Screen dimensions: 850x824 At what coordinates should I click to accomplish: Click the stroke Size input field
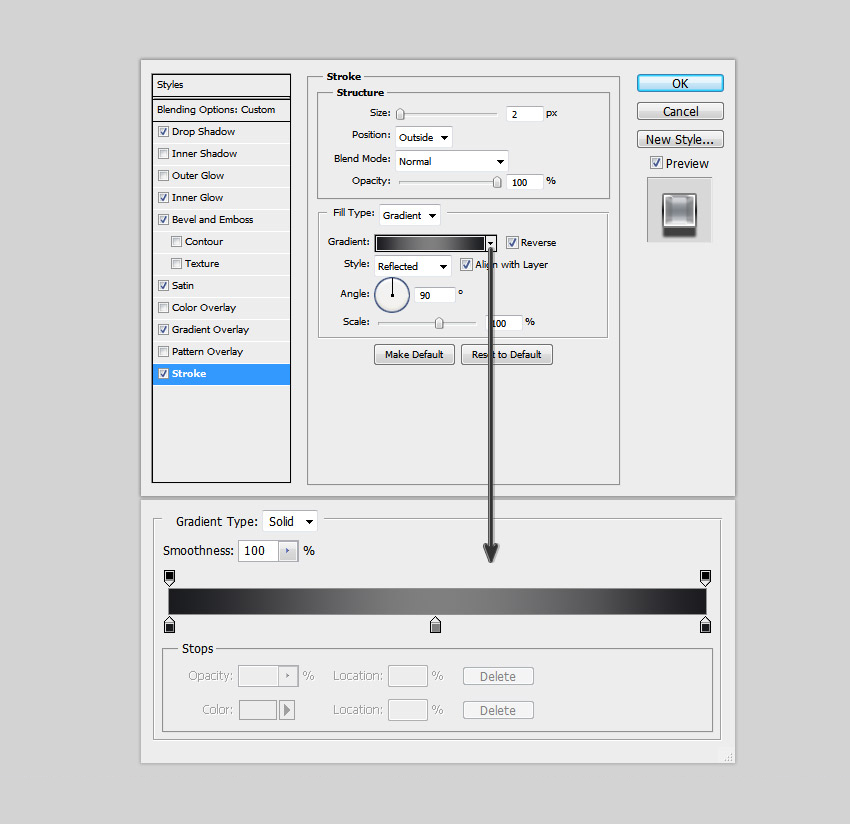point(524,114)
